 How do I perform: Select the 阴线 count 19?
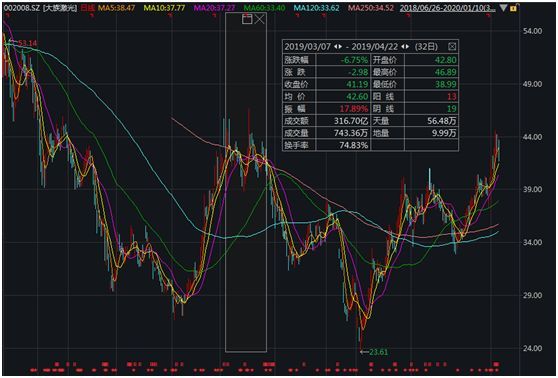452,109
